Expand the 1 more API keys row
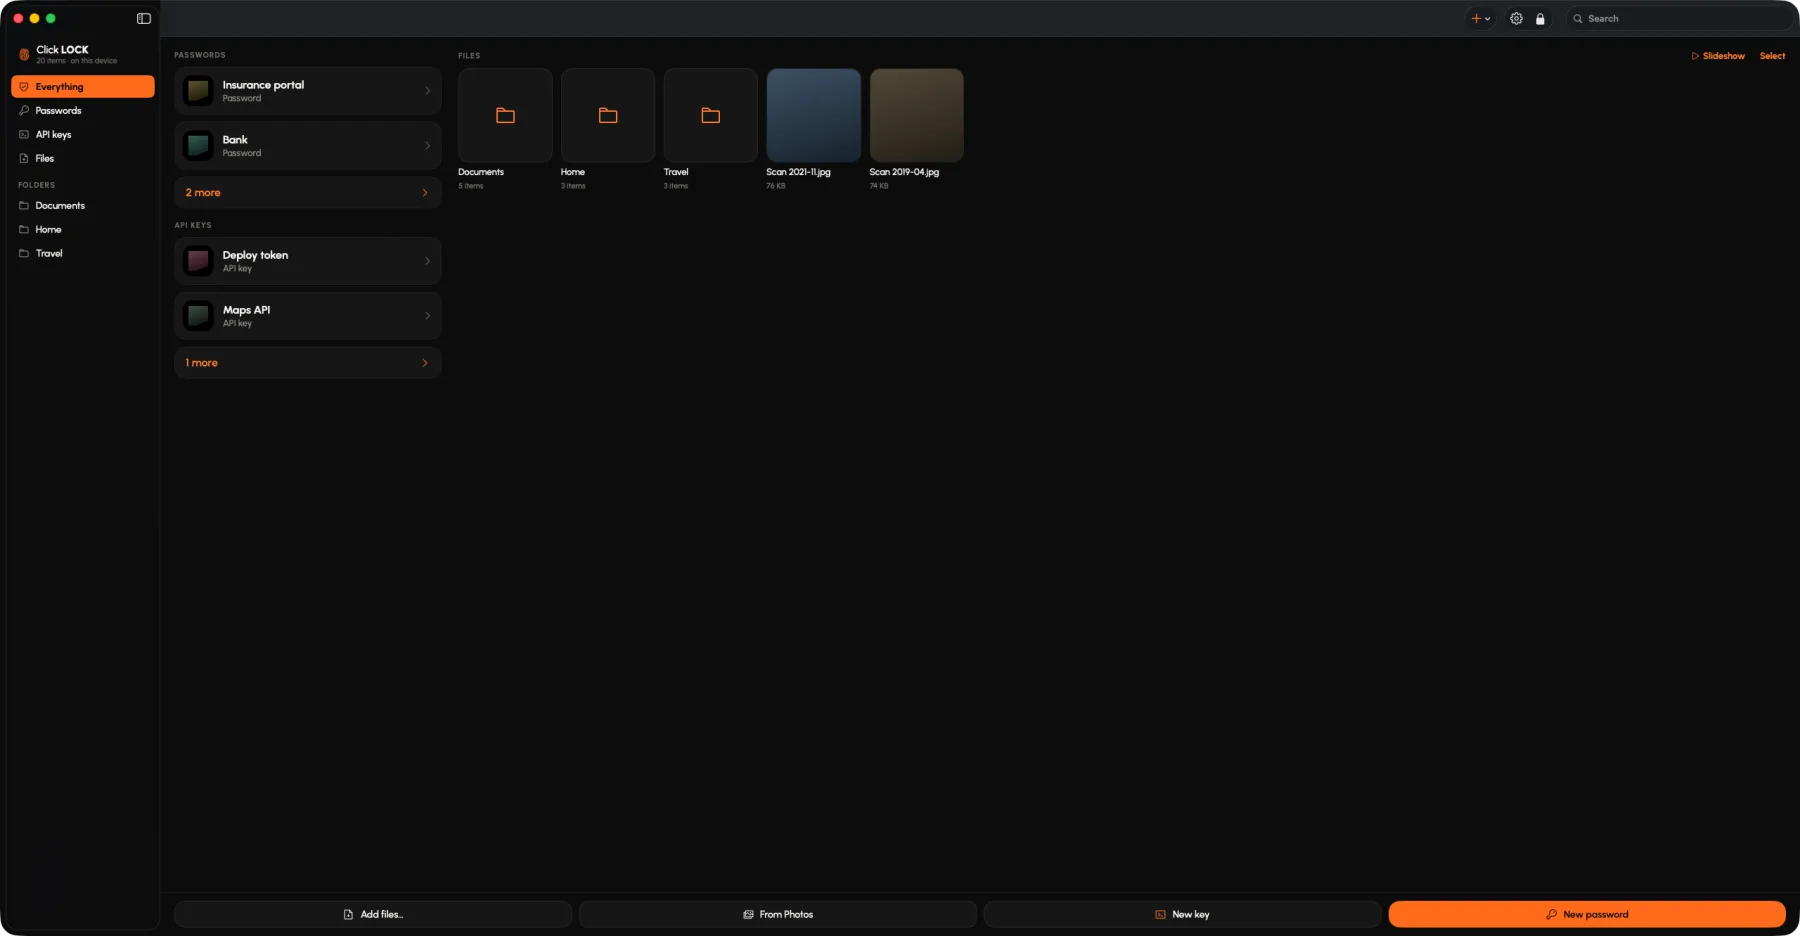The height and width of the screenshot is (936, 1800). pyautogui.click(x=308, y=363)
